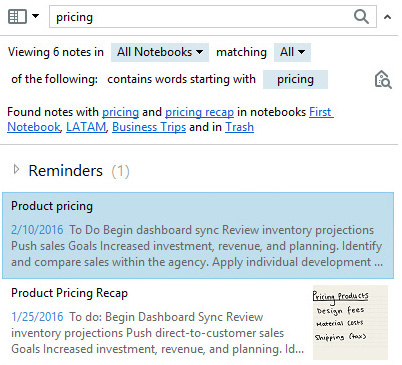Expand the Reminders section triangle
402x365 pixels.
click(16, 170)
